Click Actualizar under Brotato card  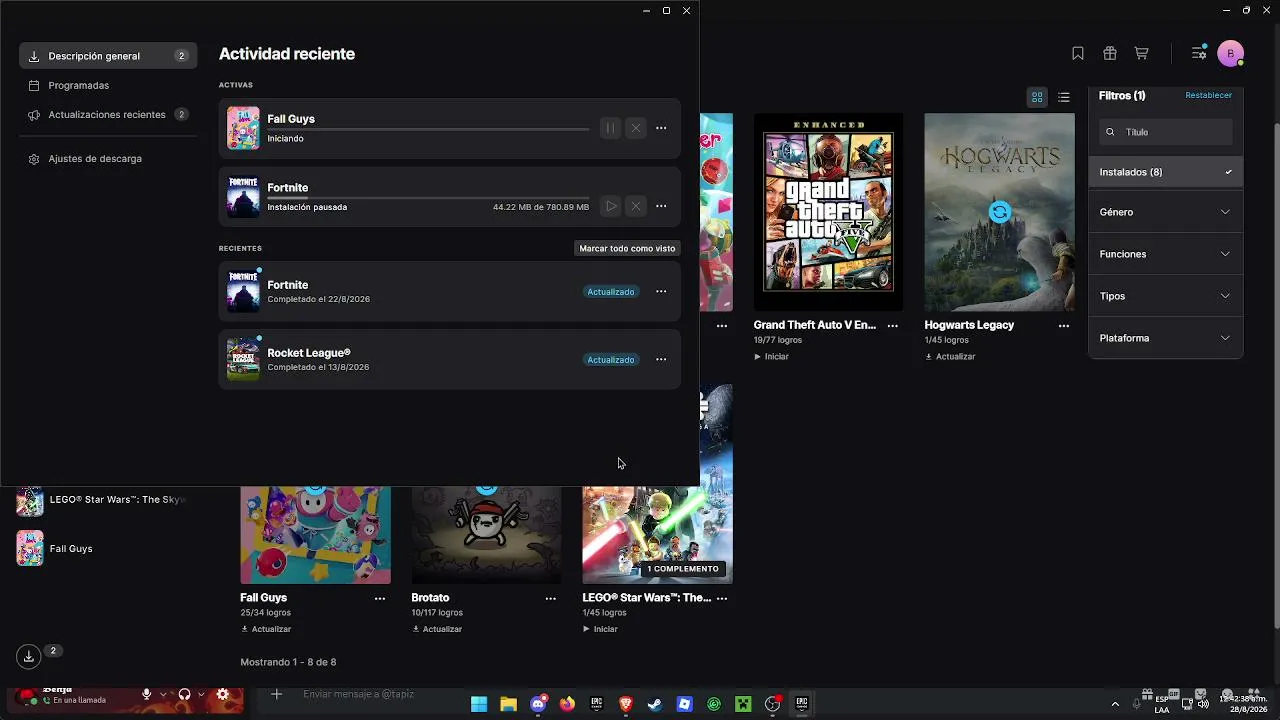click(x=437, y=630)
